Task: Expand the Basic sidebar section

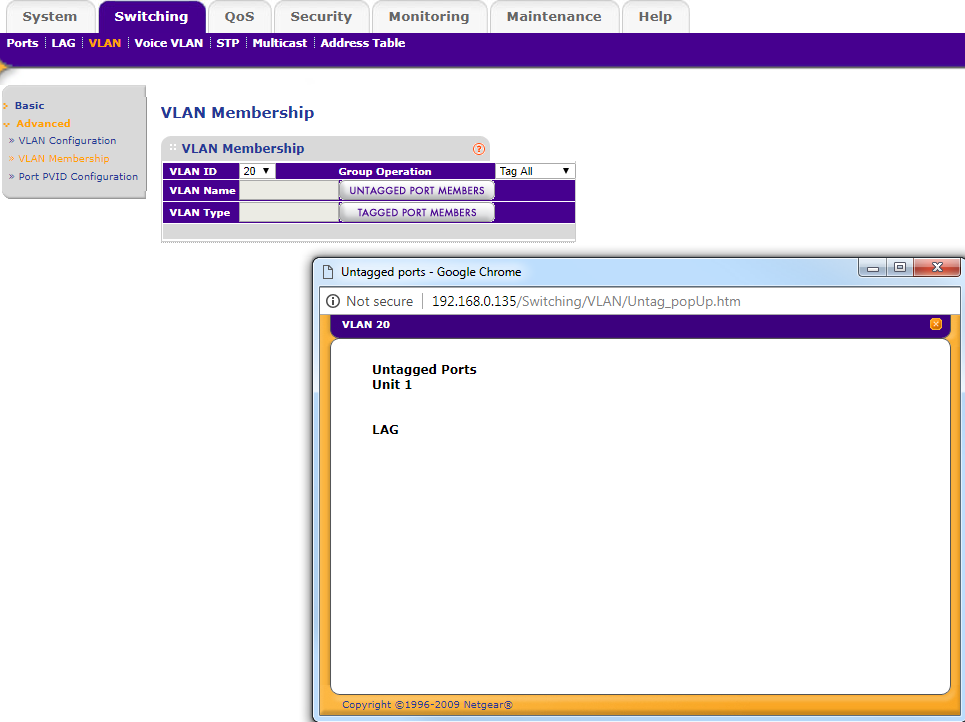Action: point(29,105)
